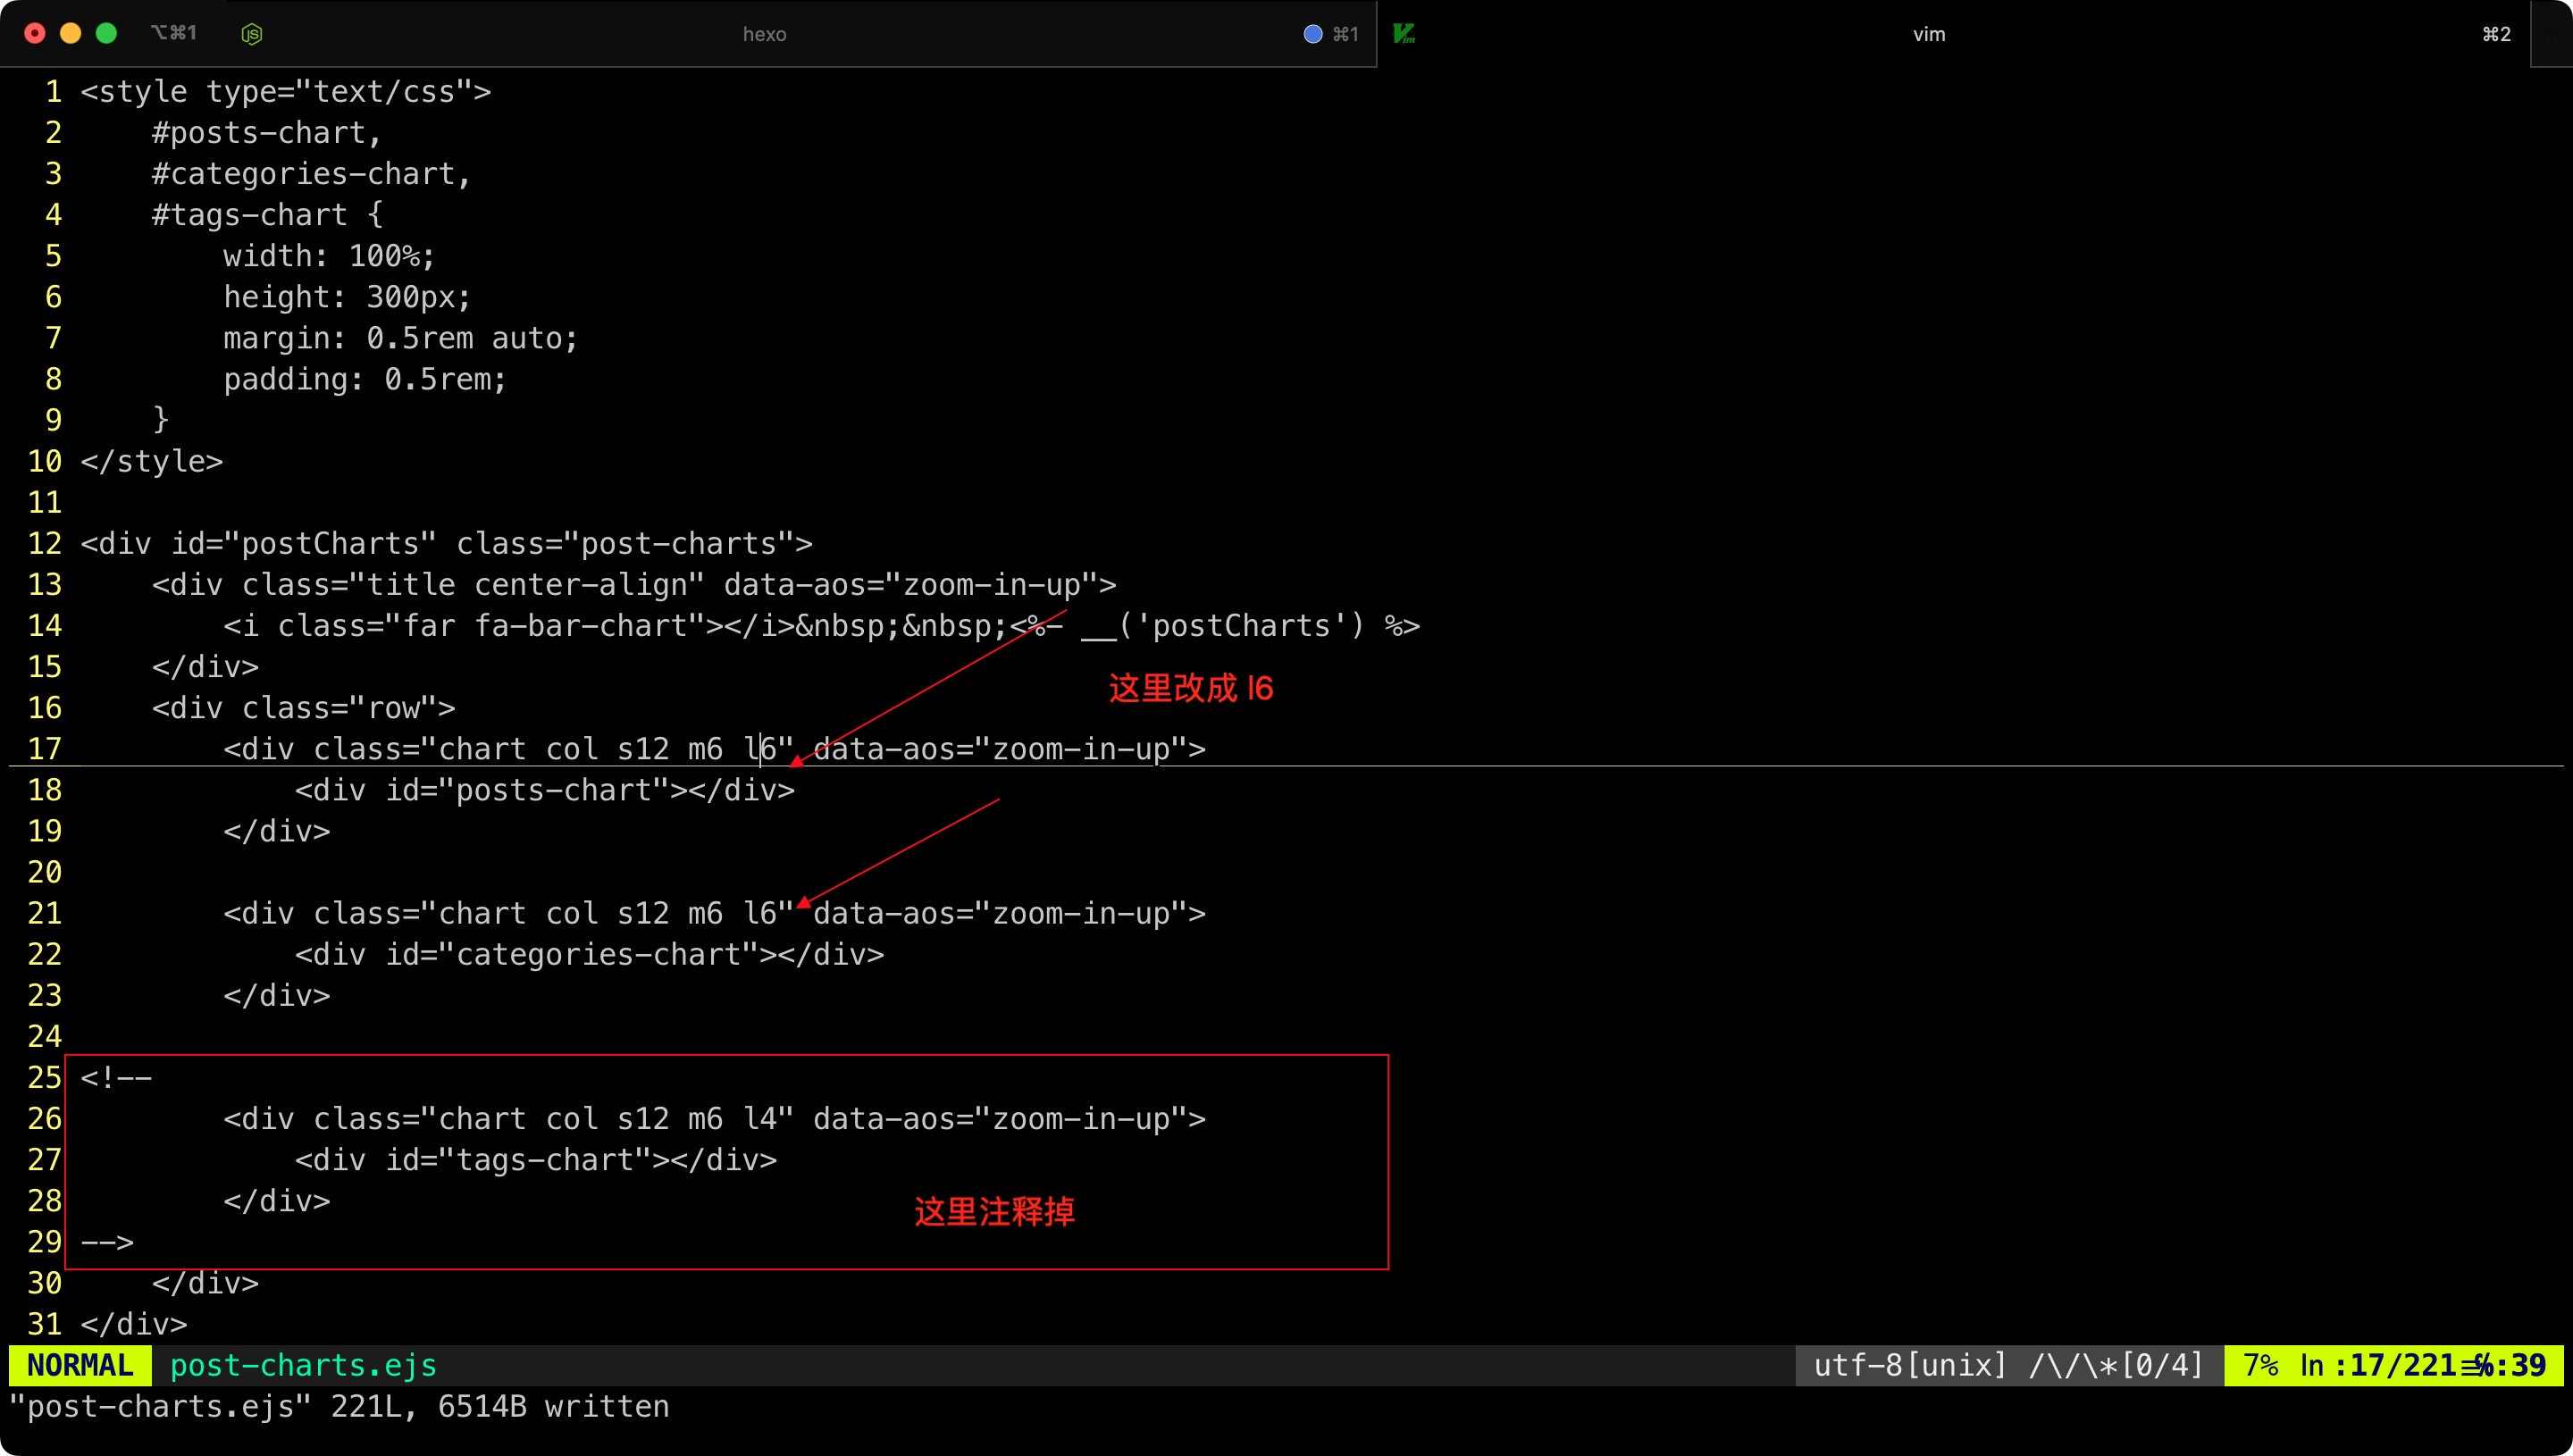Click the red close window button
Image resolution: width=2573 pixels, height=1456 pixels.
tap(35, 34)
